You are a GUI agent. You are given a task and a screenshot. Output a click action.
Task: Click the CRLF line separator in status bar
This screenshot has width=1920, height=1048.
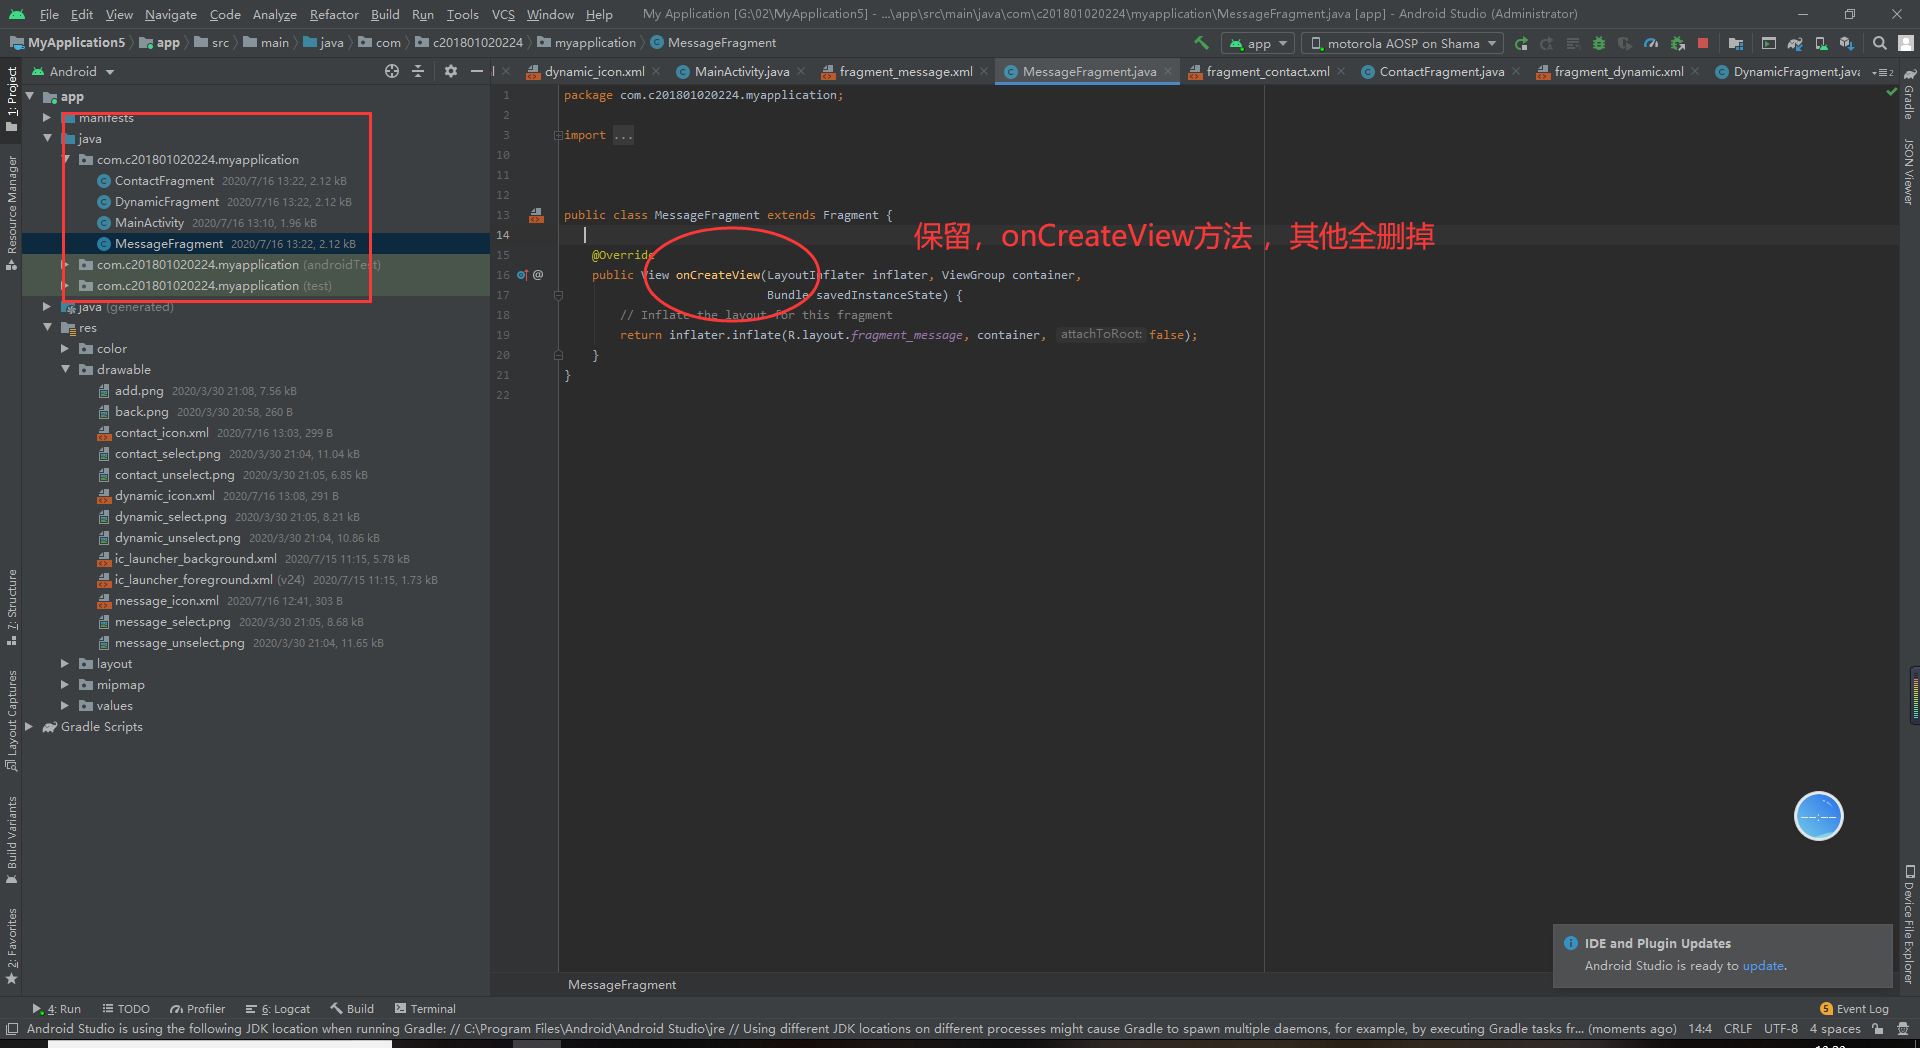(x=1738, y=1028)
